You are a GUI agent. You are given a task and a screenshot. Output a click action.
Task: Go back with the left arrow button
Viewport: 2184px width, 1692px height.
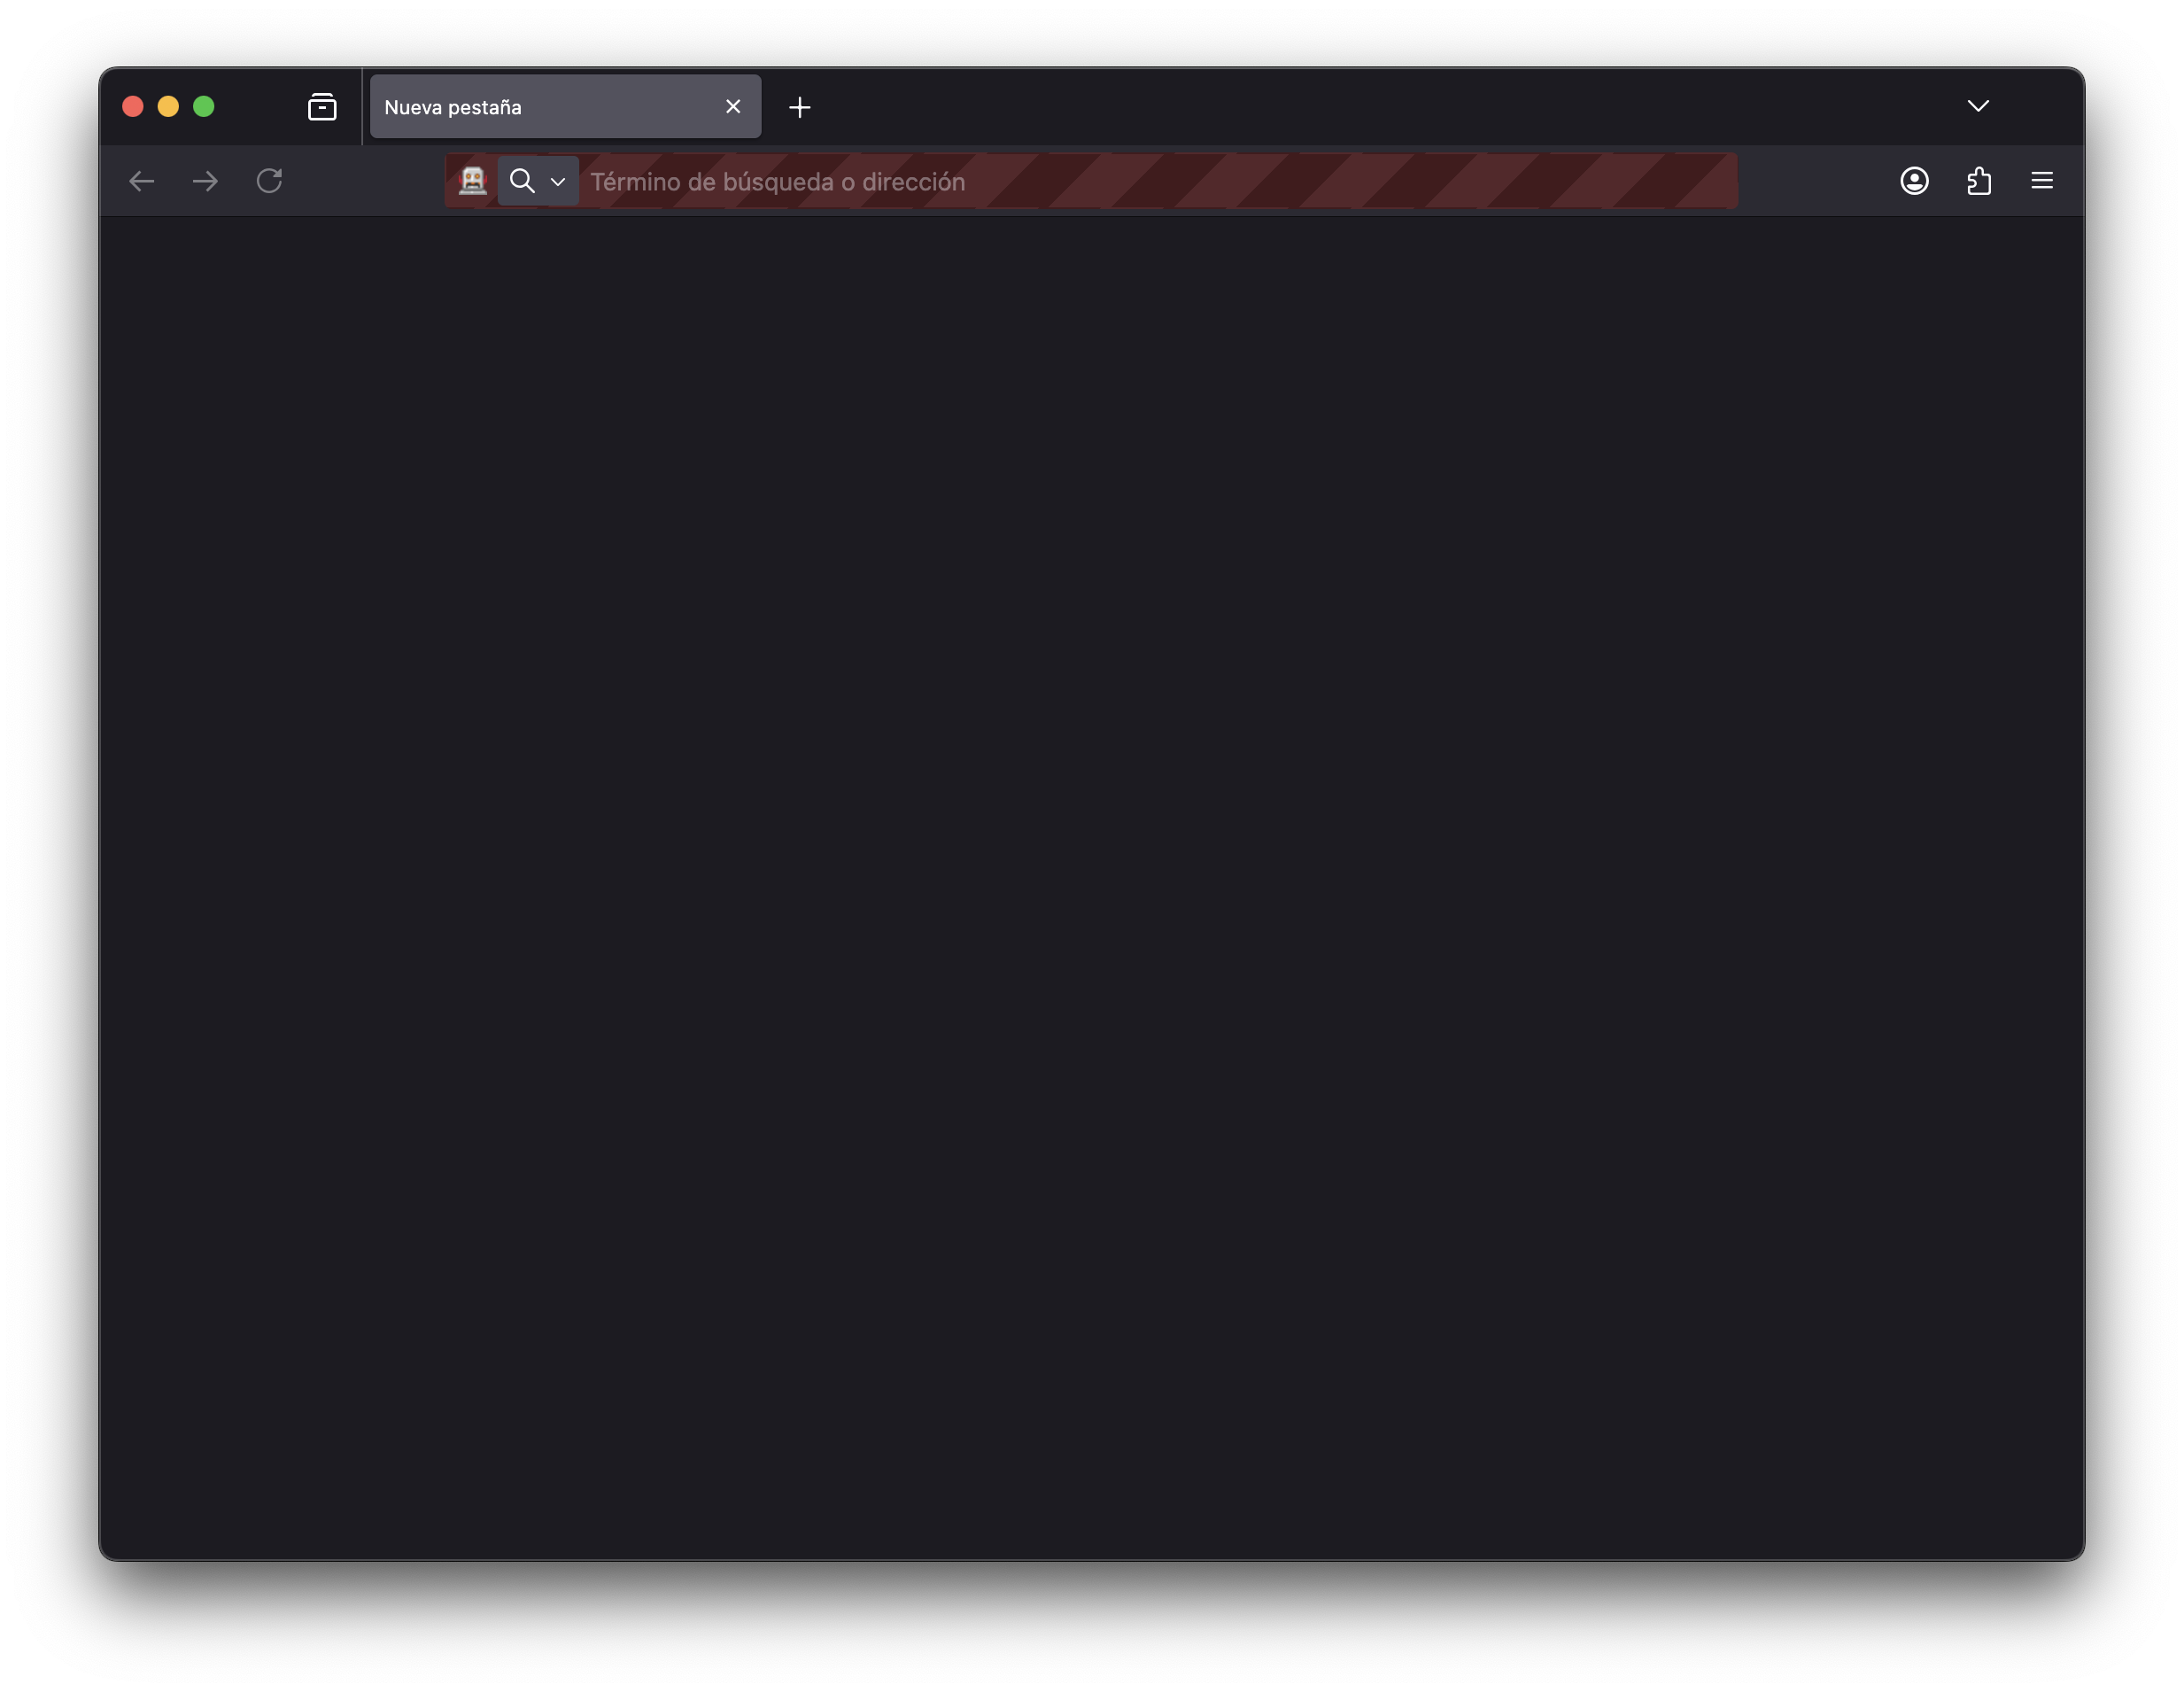142,181
